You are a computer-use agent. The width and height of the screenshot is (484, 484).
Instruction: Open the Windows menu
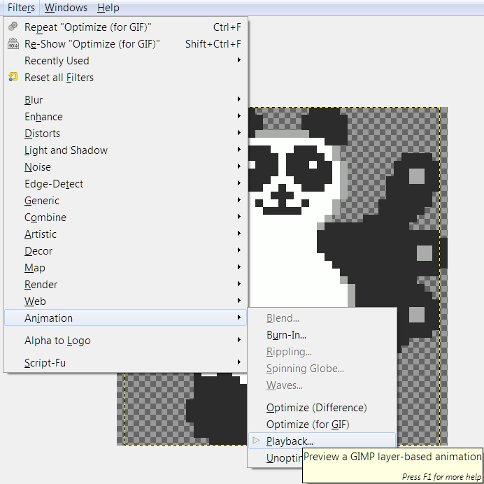point(66,7)
